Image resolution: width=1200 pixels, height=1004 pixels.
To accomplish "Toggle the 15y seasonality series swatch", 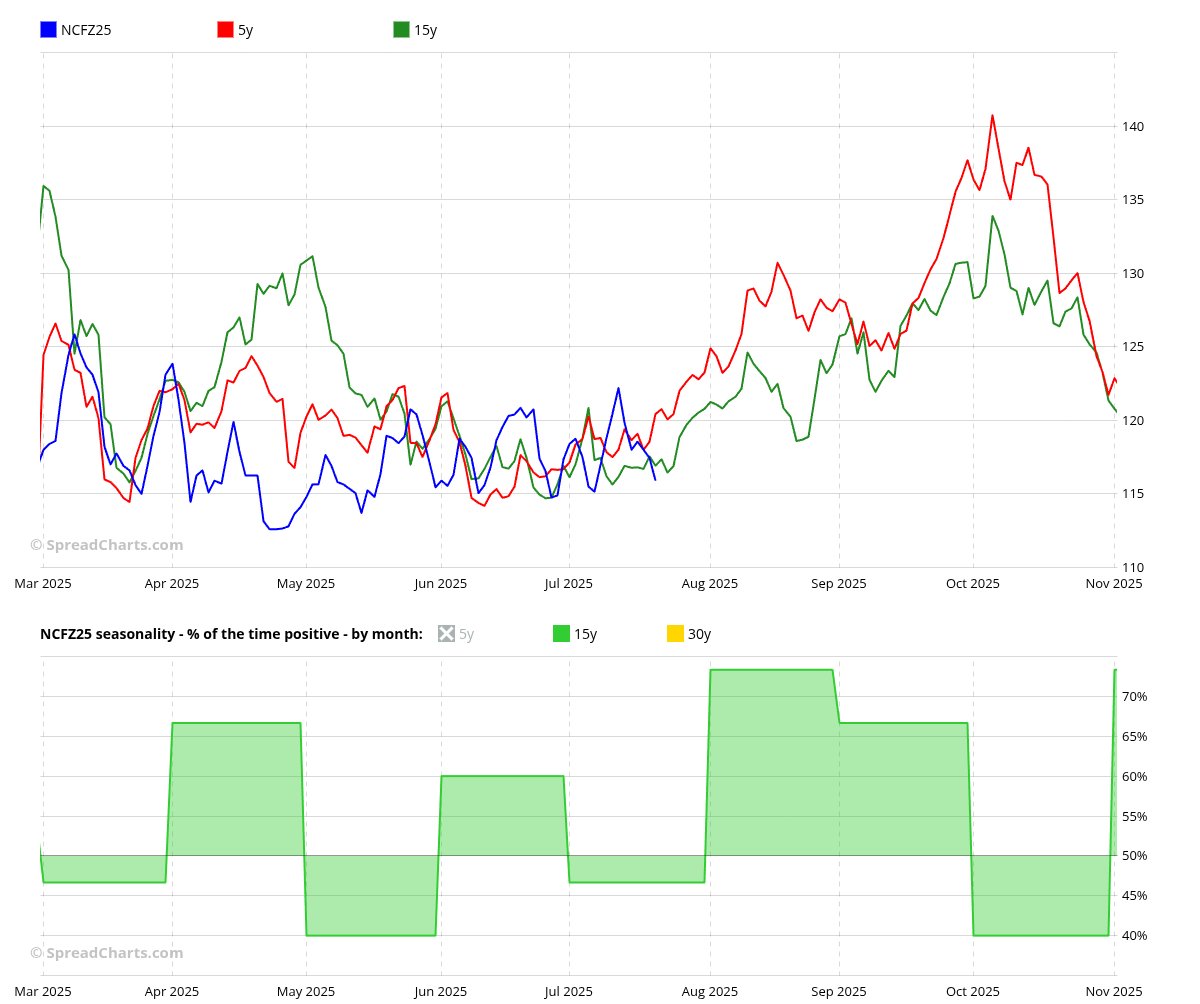I will pos(561,633).
